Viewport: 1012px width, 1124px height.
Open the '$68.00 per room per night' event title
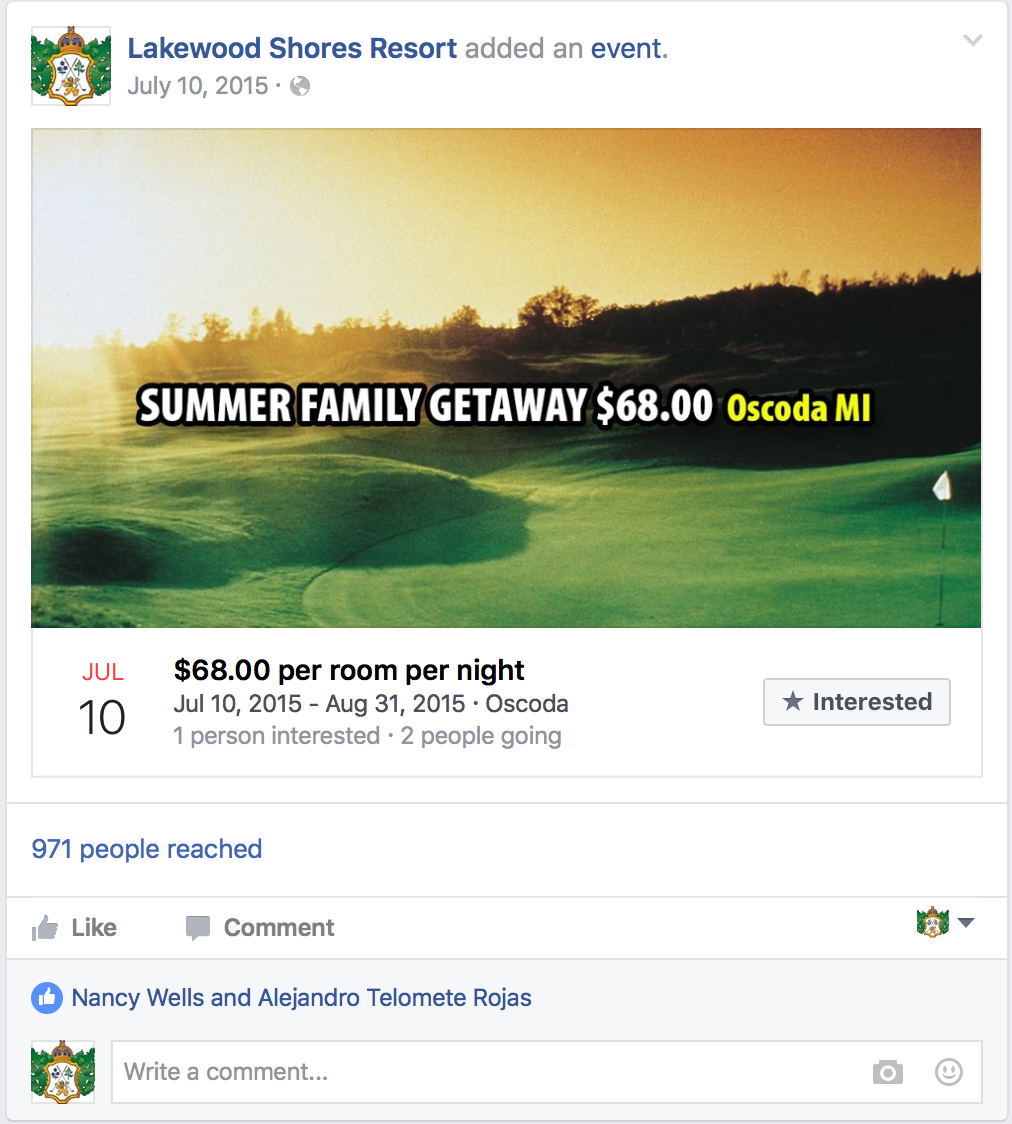tap(349, 670)
